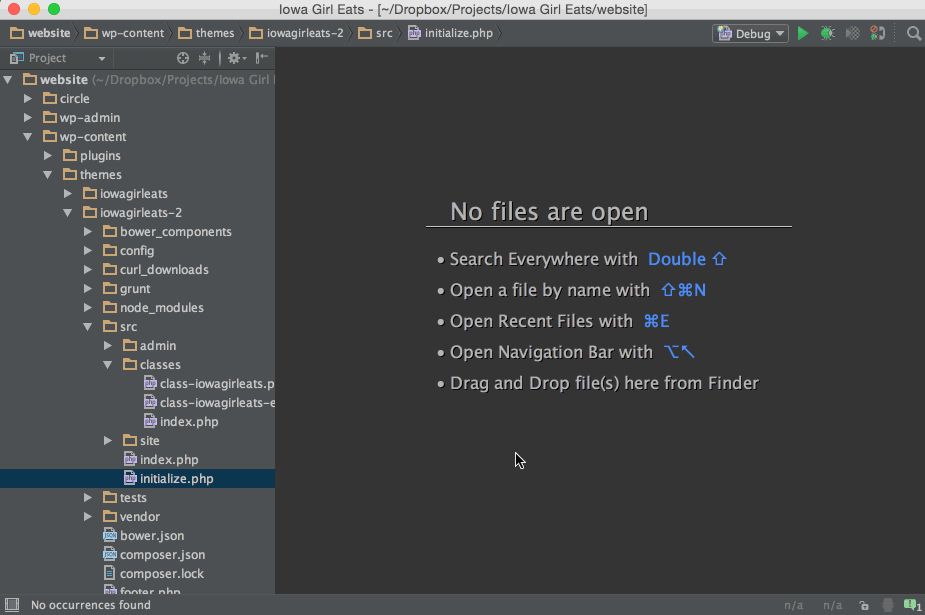Click src breadcrumb in navigation bar
925x615 pixels.
coord(375,33)
